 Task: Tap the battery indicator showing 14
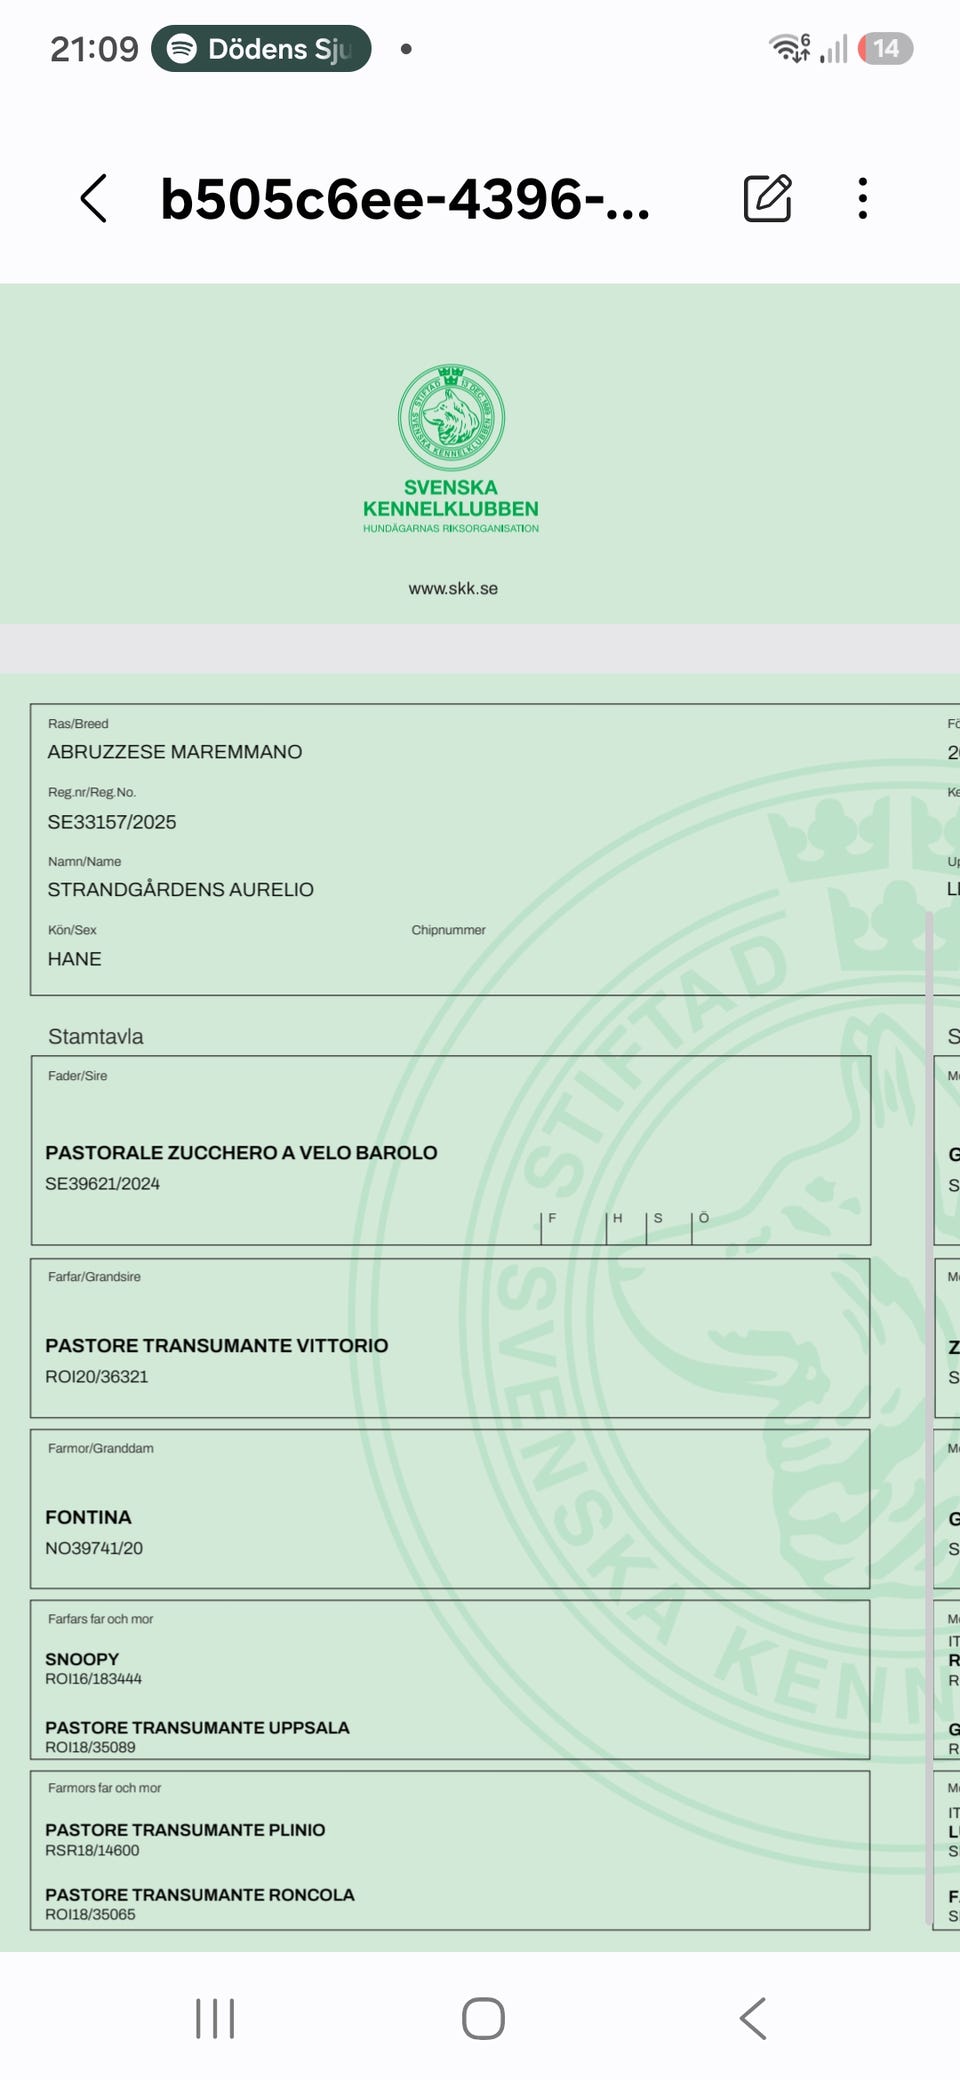coord(885,48)
